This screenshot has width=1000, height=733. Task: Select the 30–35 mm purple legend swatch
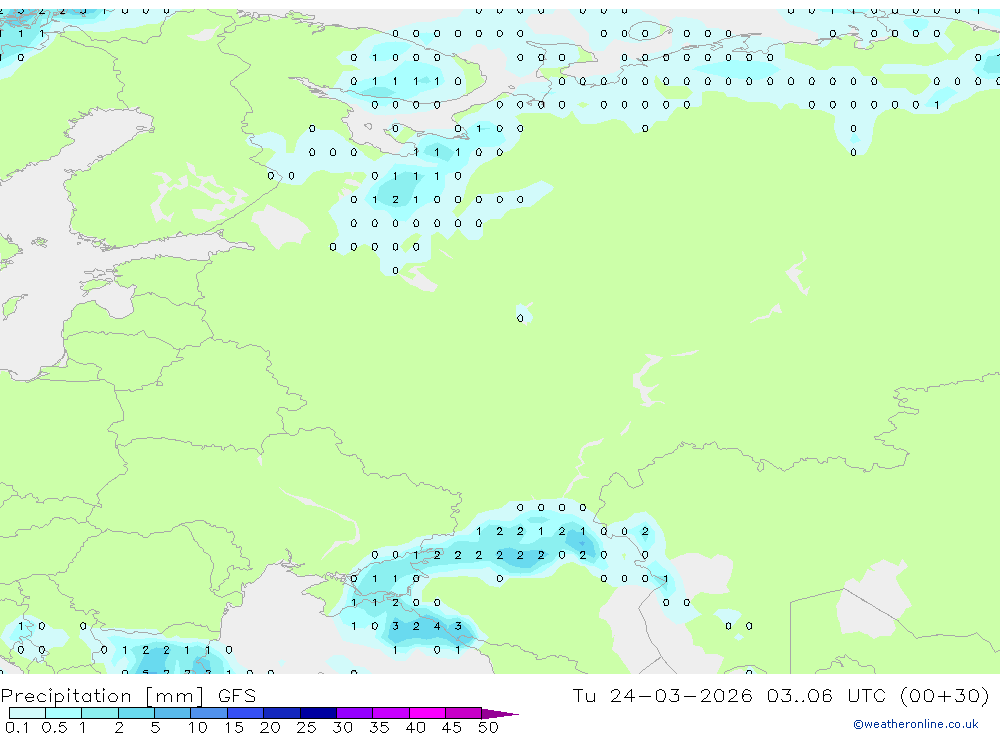point(355,713)
